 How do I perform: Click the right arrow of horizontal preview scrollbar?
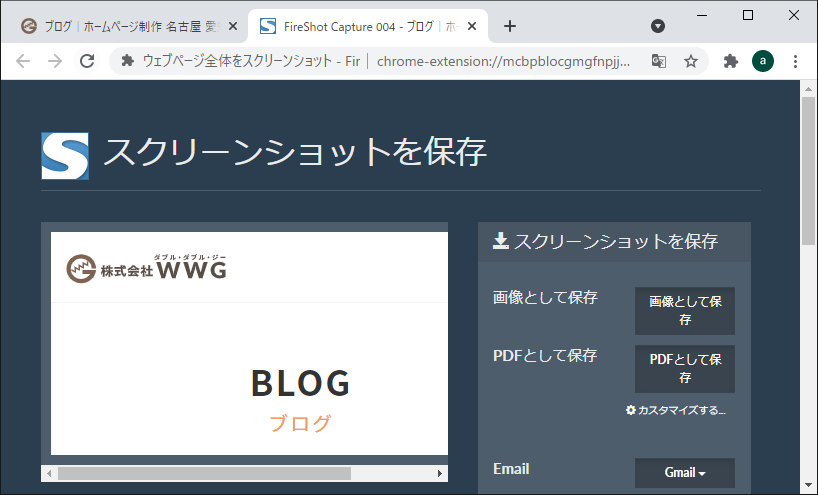point(440,473)
